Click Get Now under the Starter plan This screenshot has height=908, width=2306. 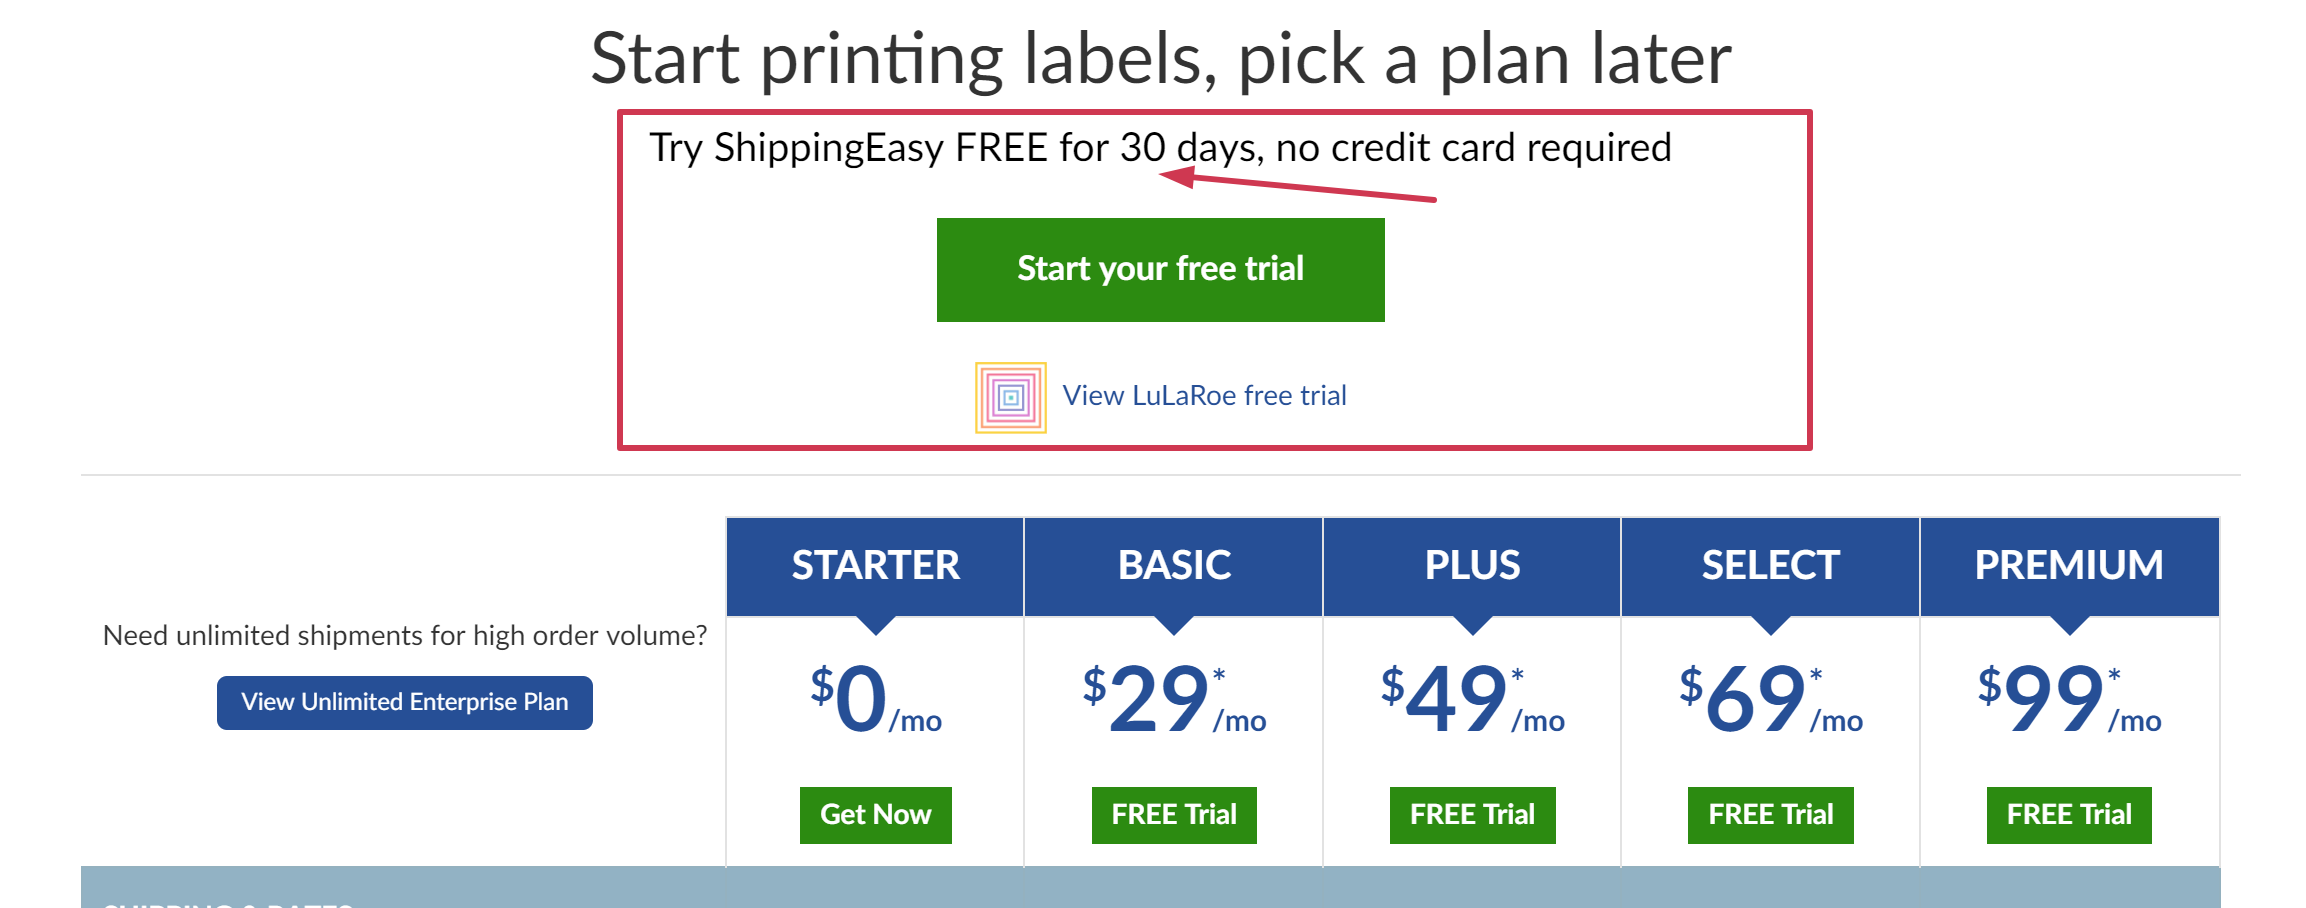(x=875, y=814)
